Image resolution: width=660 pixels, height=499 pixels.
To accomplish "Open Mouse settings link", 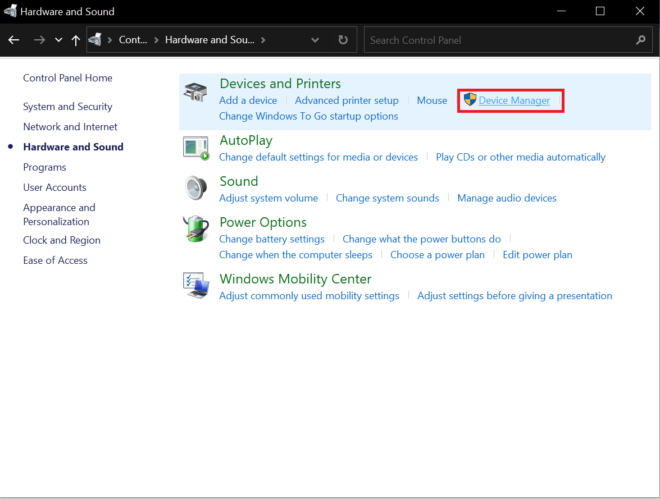I will point(432,100).
